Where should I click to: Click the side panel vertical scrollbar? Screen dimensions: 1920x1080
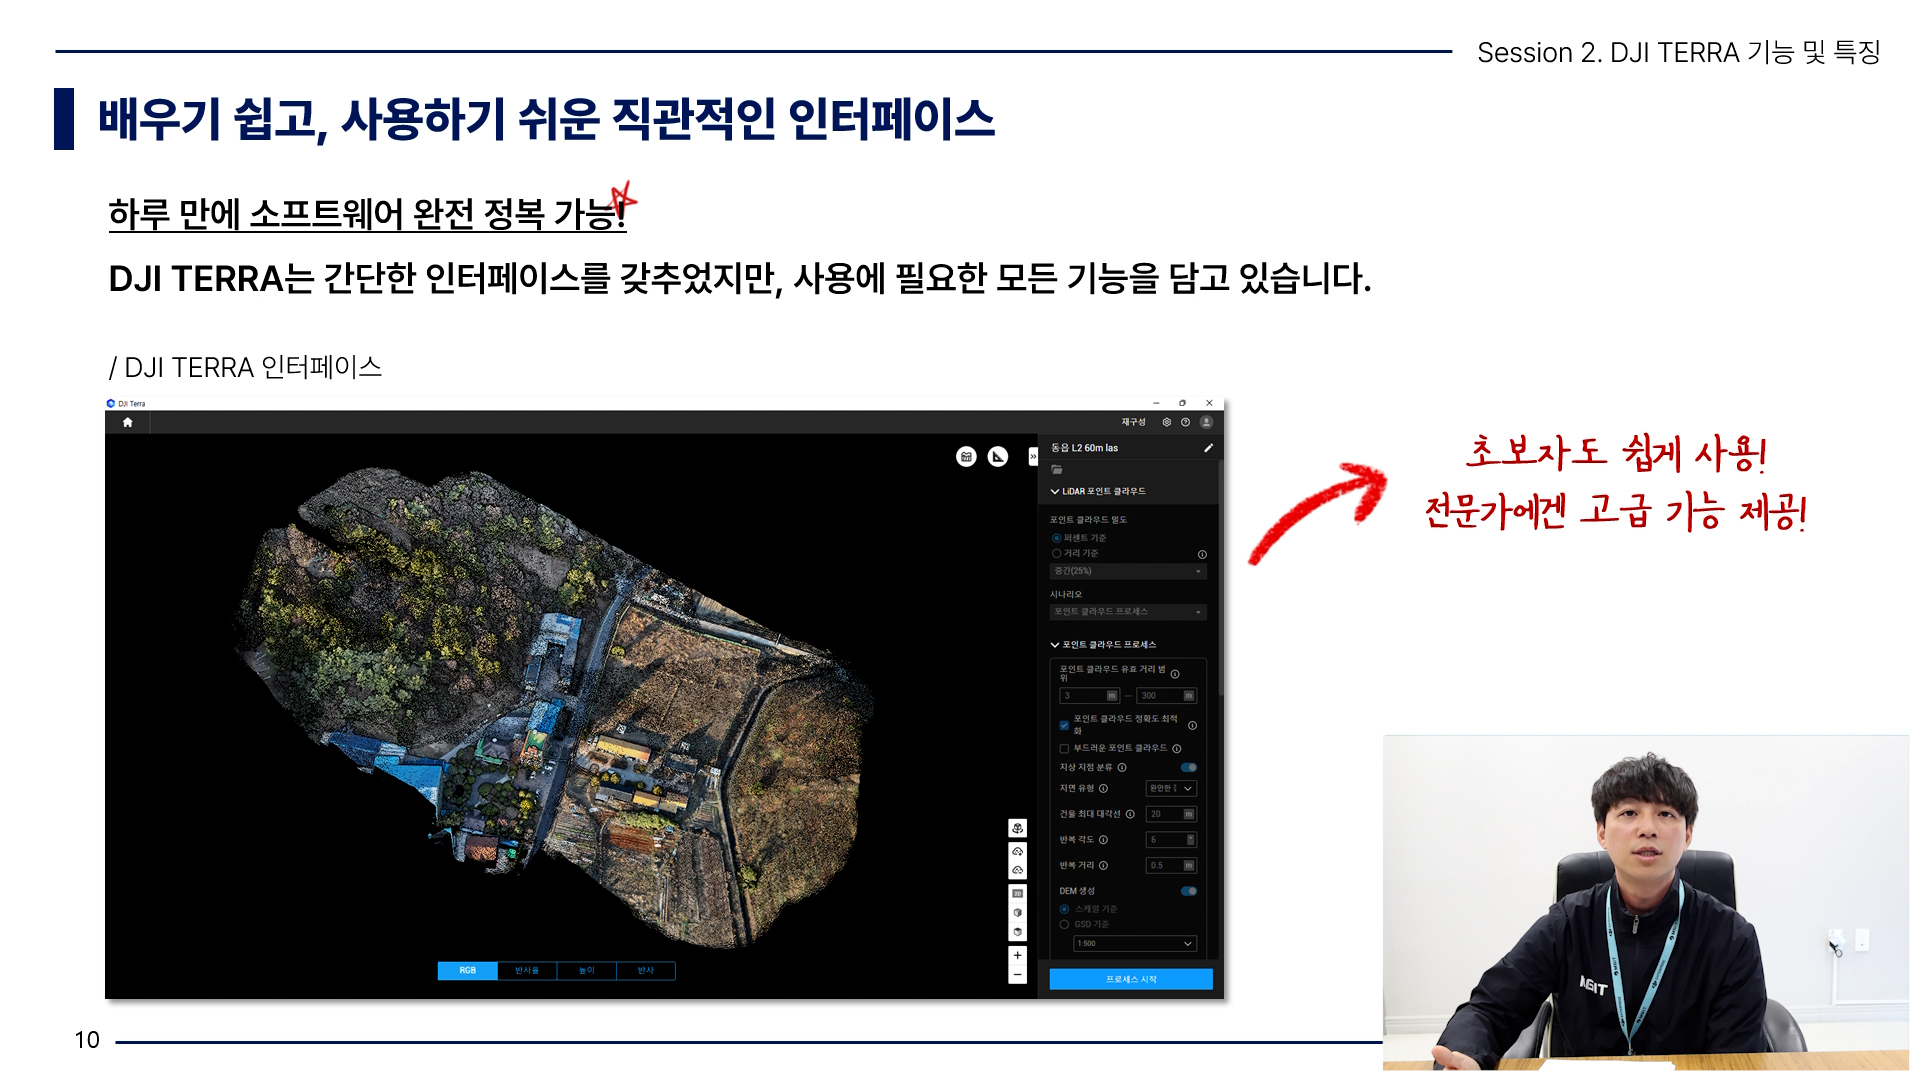1220,580
